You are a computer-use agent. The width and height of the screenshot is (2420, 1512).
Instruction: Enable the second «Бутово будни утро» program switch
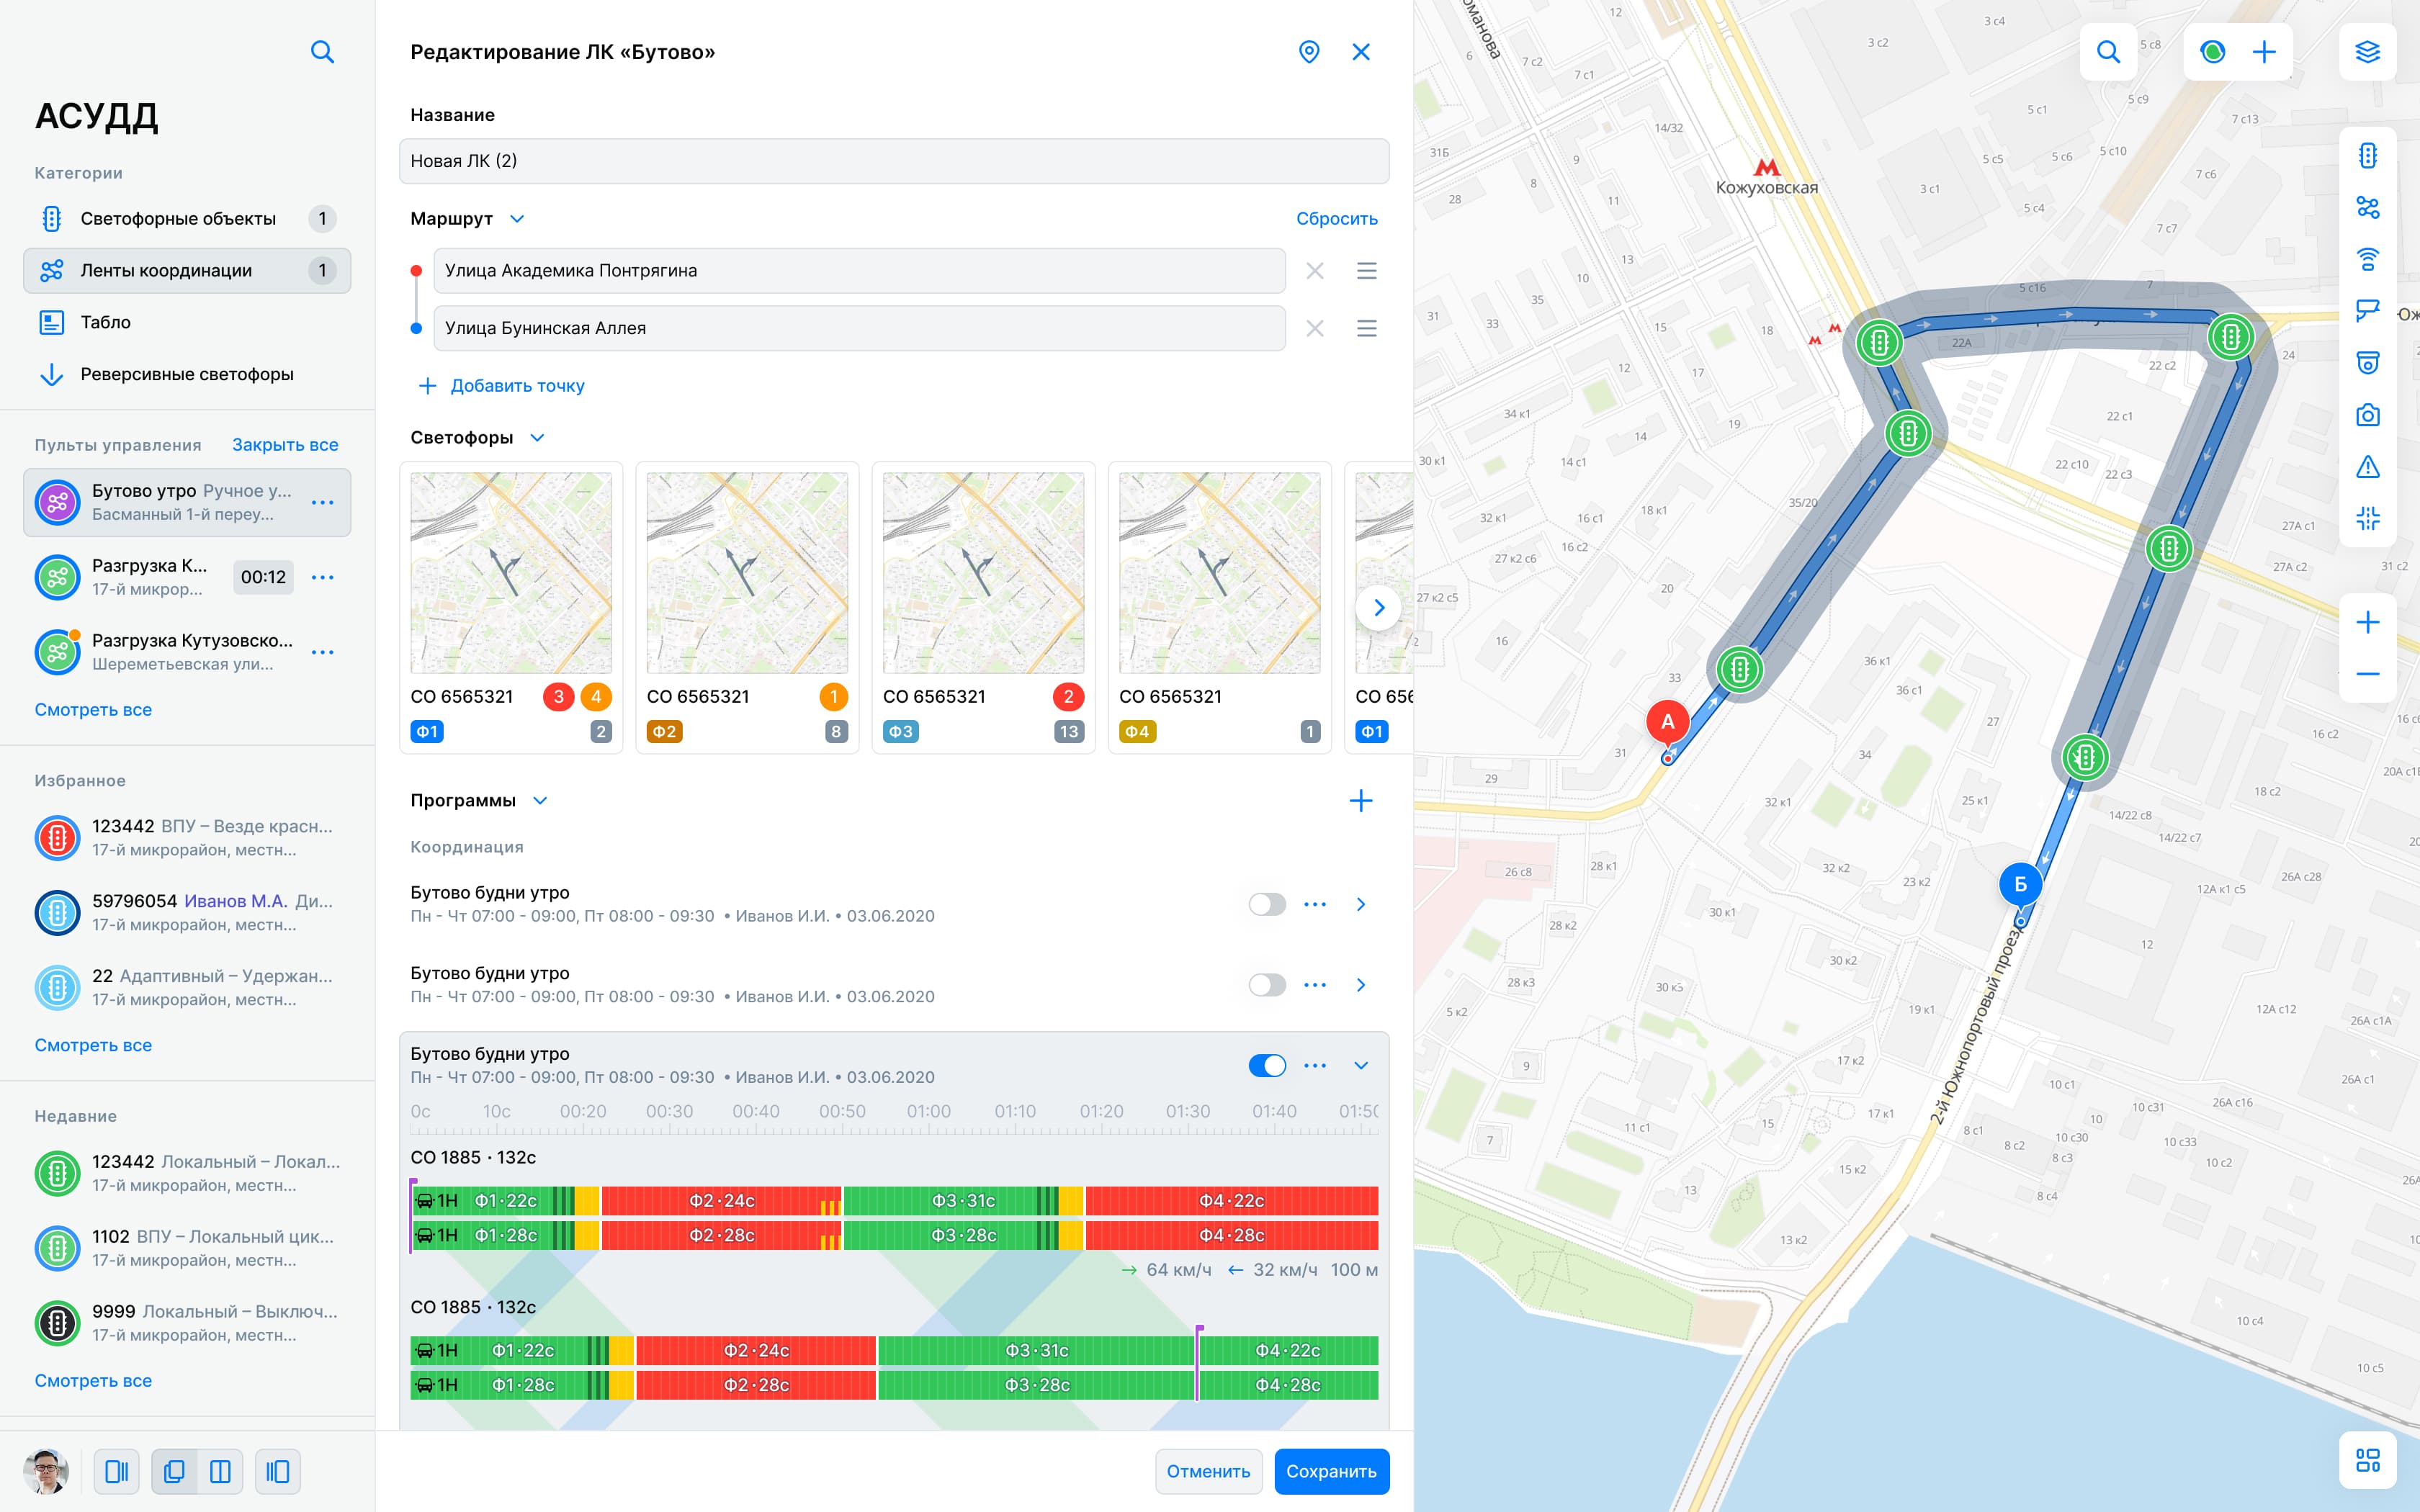(1267, 984)
